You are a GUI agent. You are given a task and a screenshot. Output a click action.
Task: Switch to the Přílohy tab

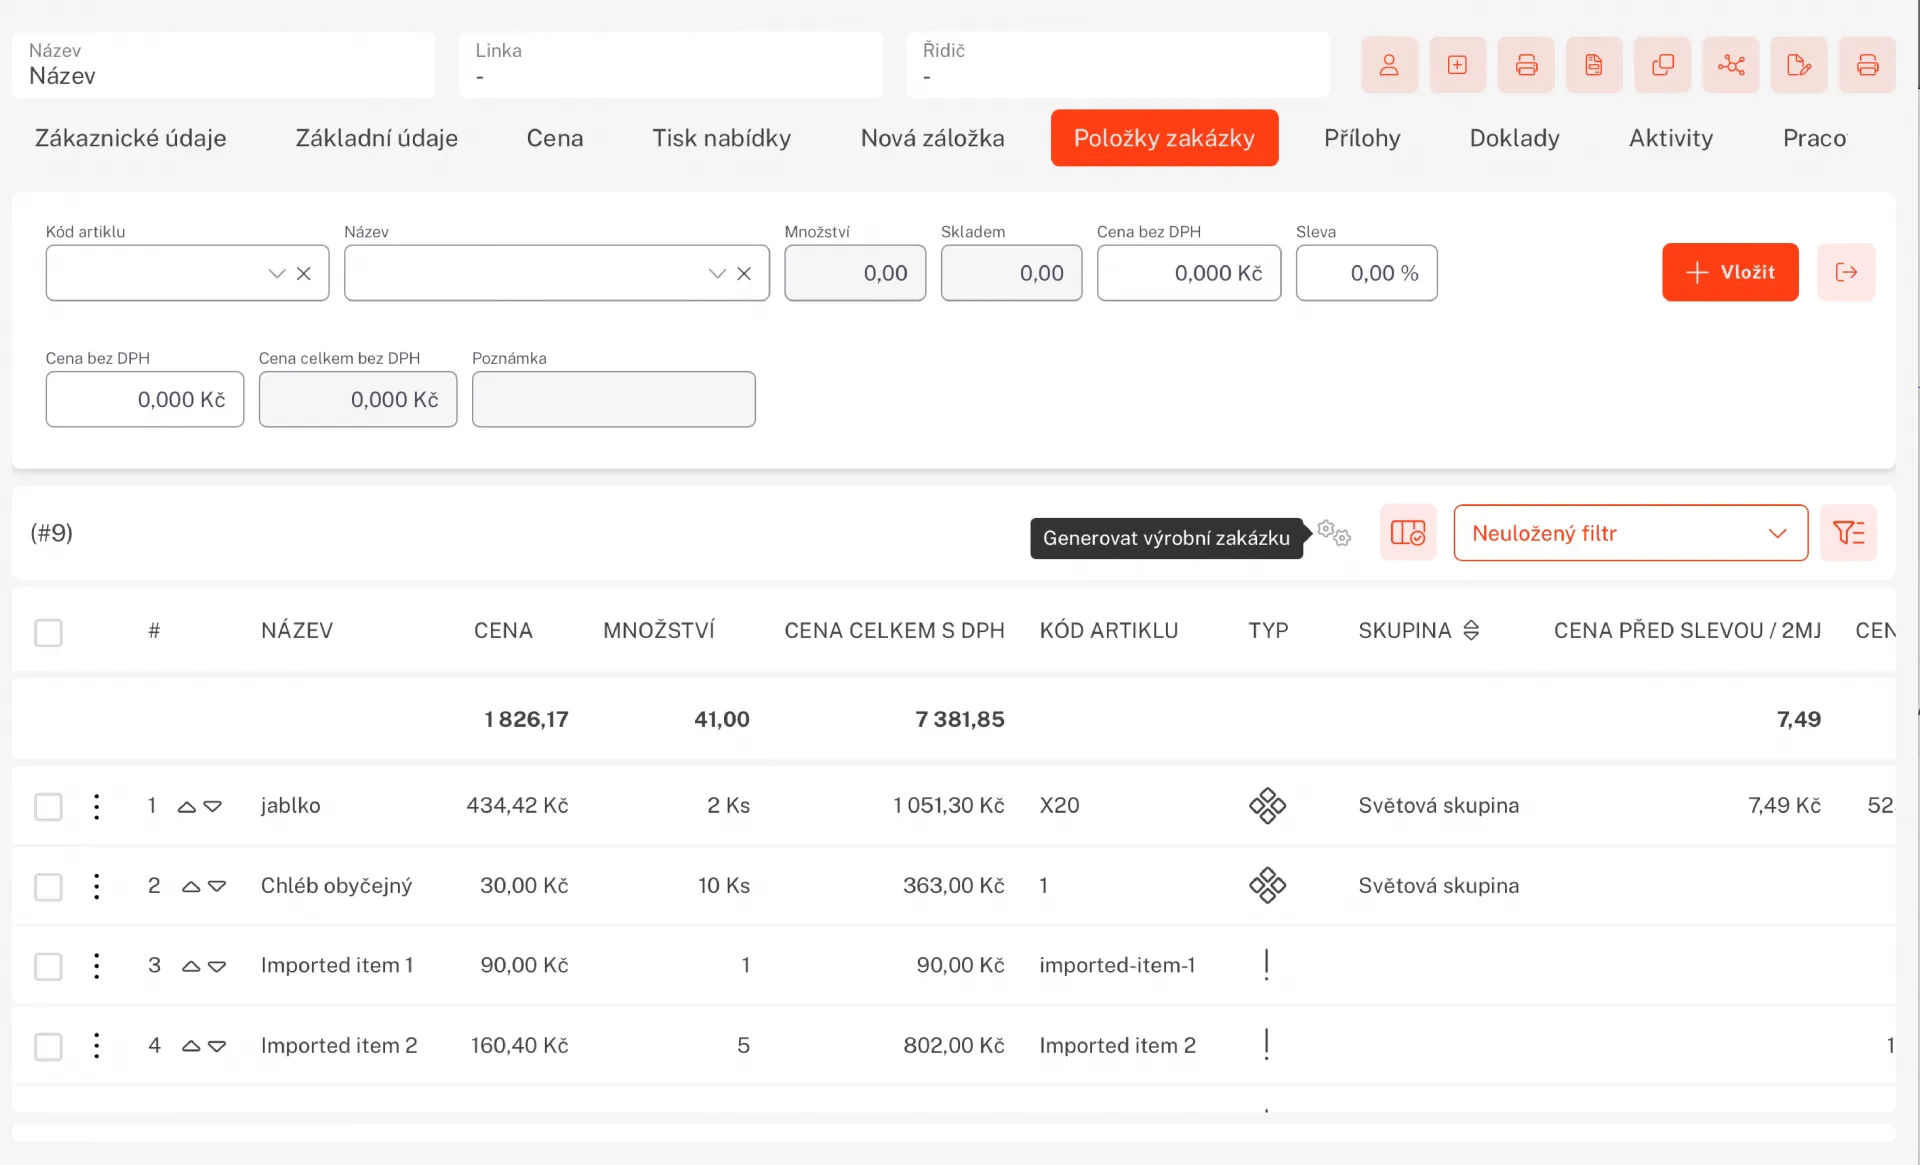click(1362, 138)
